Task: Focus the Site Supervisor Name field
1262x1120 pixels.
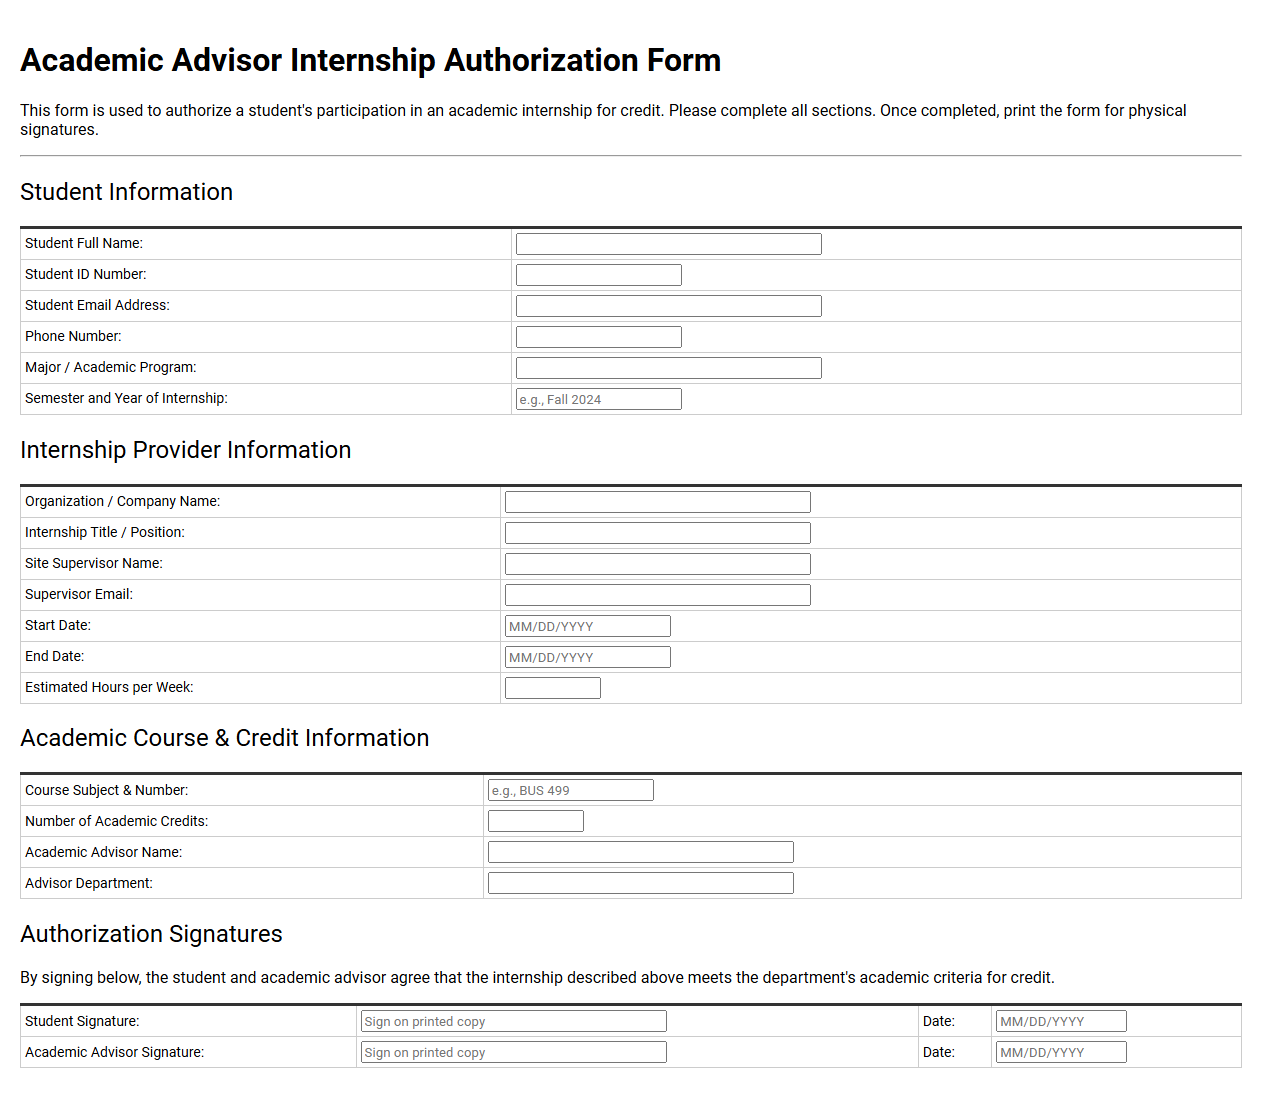Action: point(658,564)
